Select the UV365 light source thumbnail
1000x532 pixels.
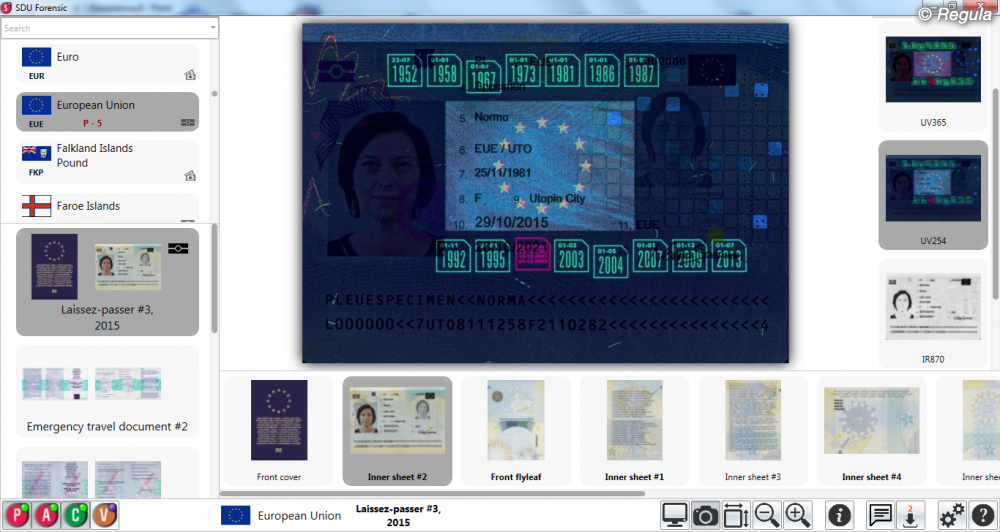932,78
